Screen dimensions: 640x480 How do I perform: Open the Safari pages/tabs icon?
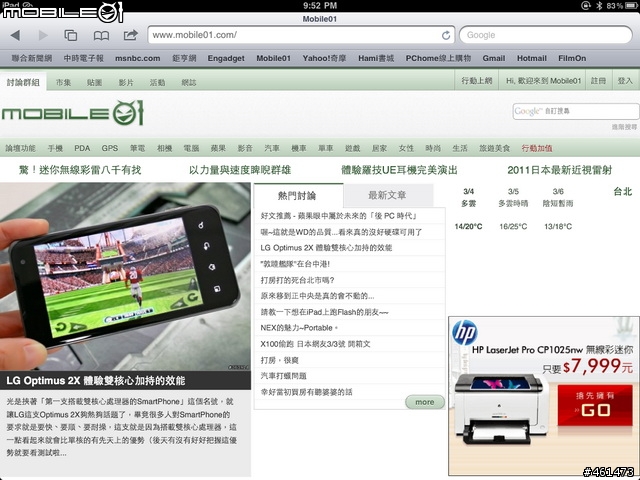[71, 35]
